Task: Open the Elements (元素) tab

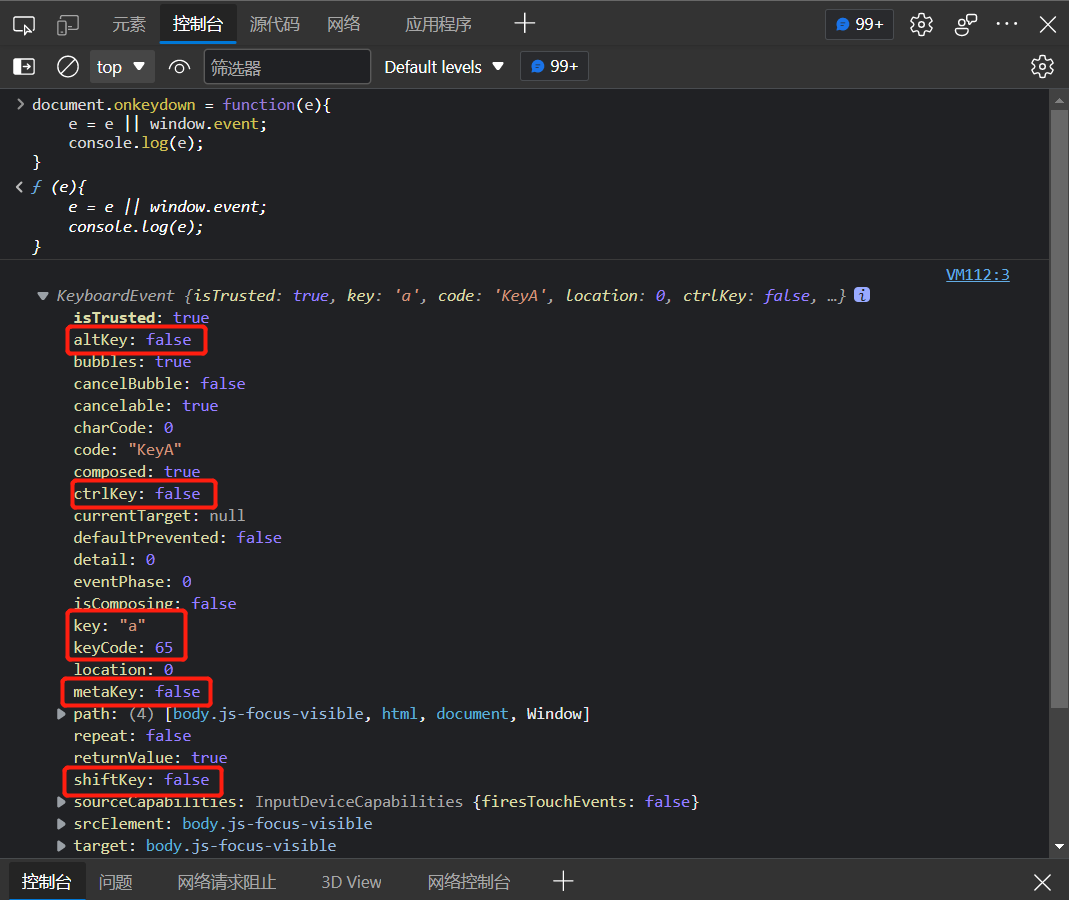Action: click(129, 25)
